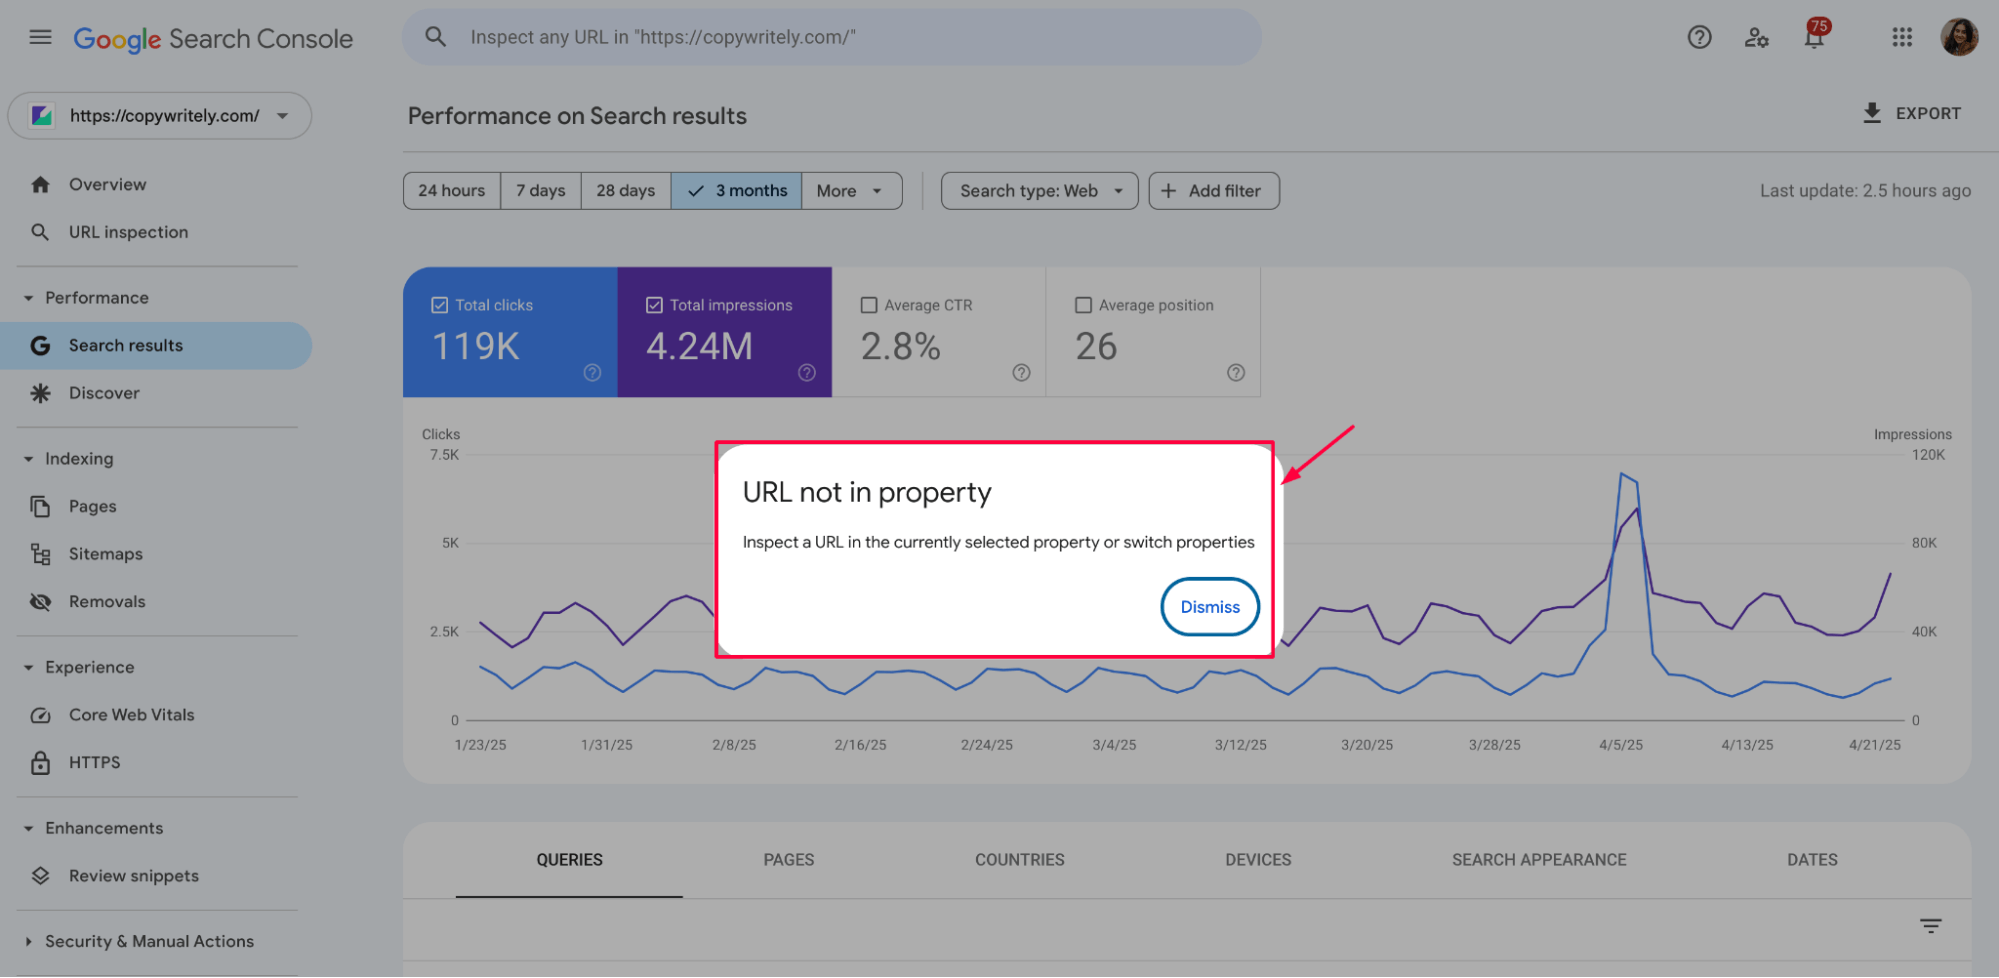Screen dimensions: 1999x978
Task: Click the Total impressions help icon
Action: click(x=807, y=372)
